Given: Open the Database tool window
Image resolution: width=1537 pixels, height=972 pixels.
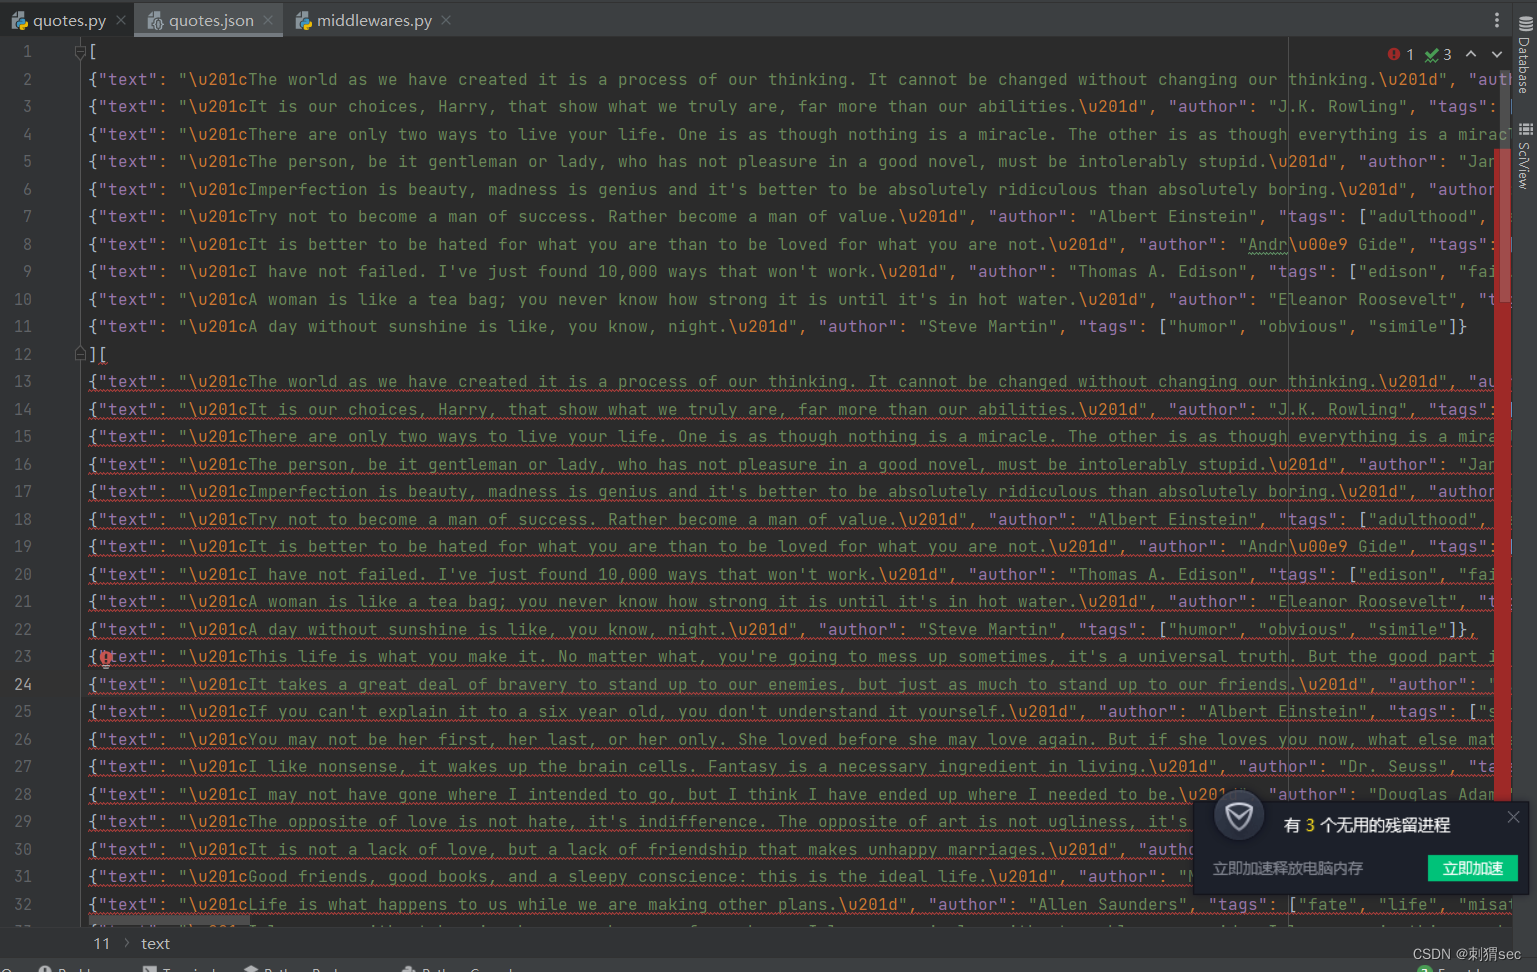Looking at the screenshot, I should 1524,56.
